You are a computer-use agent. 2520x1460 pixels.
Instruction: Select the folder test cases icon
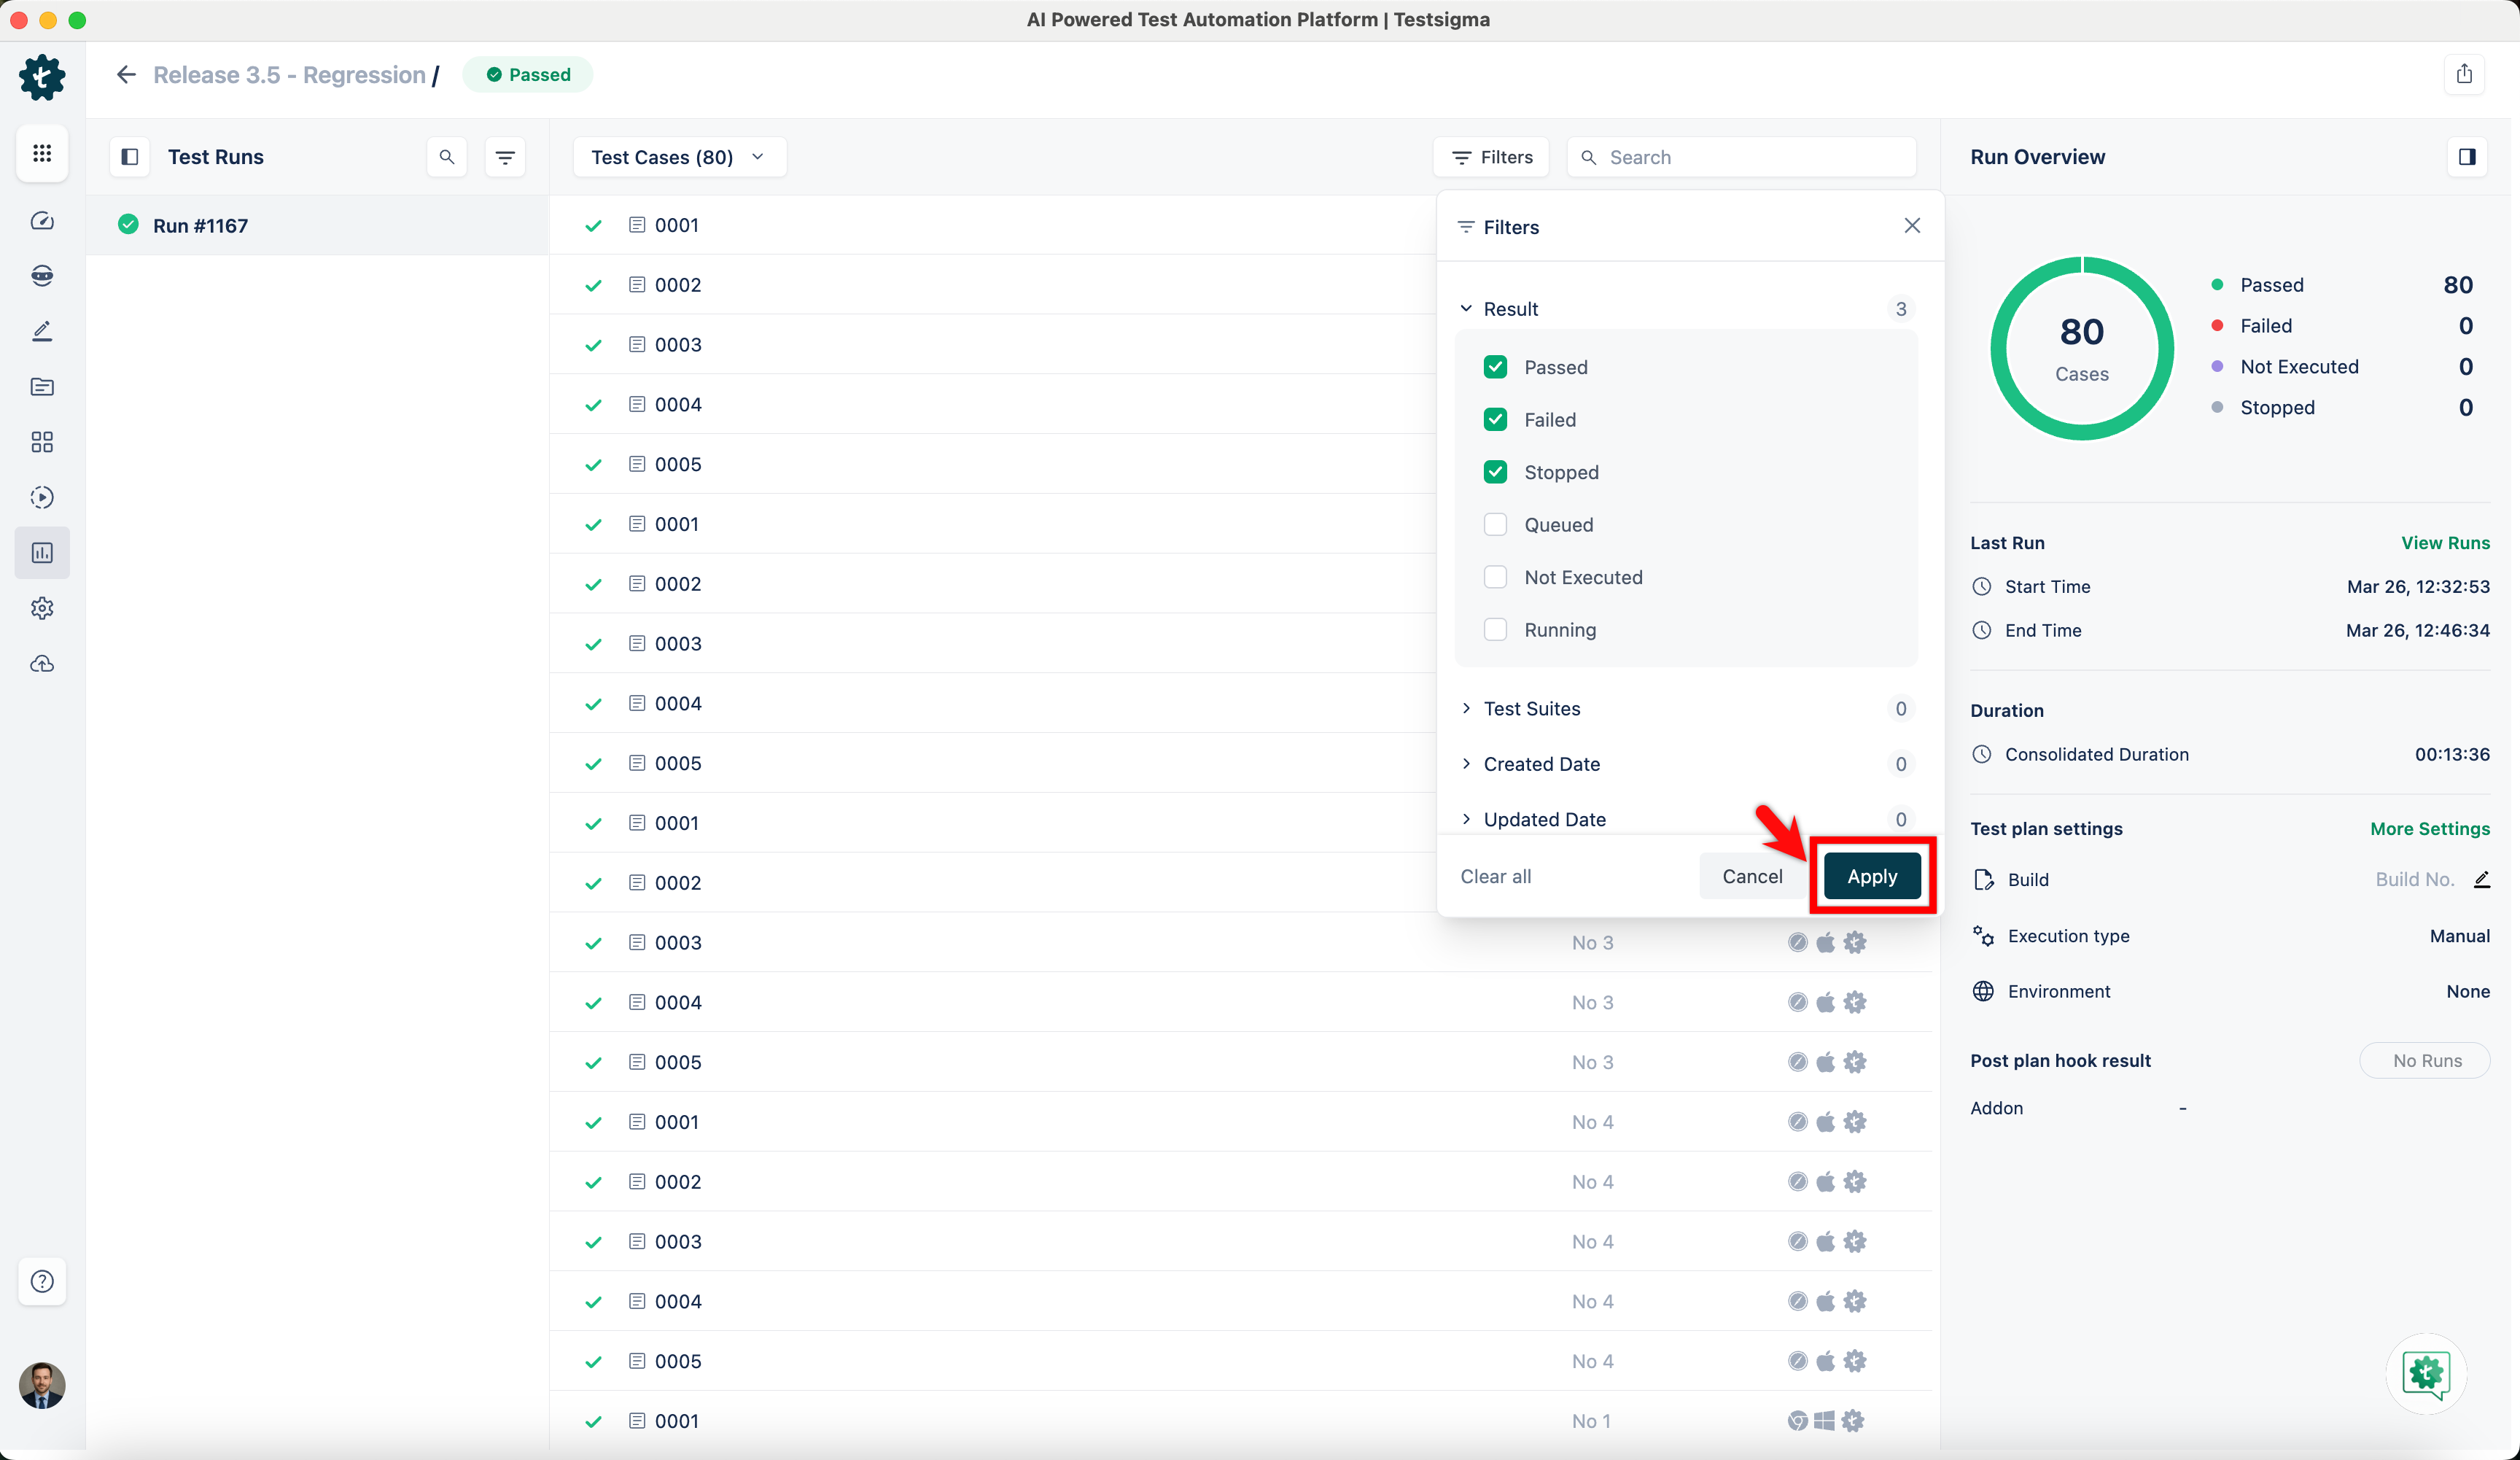click(42, 387)
